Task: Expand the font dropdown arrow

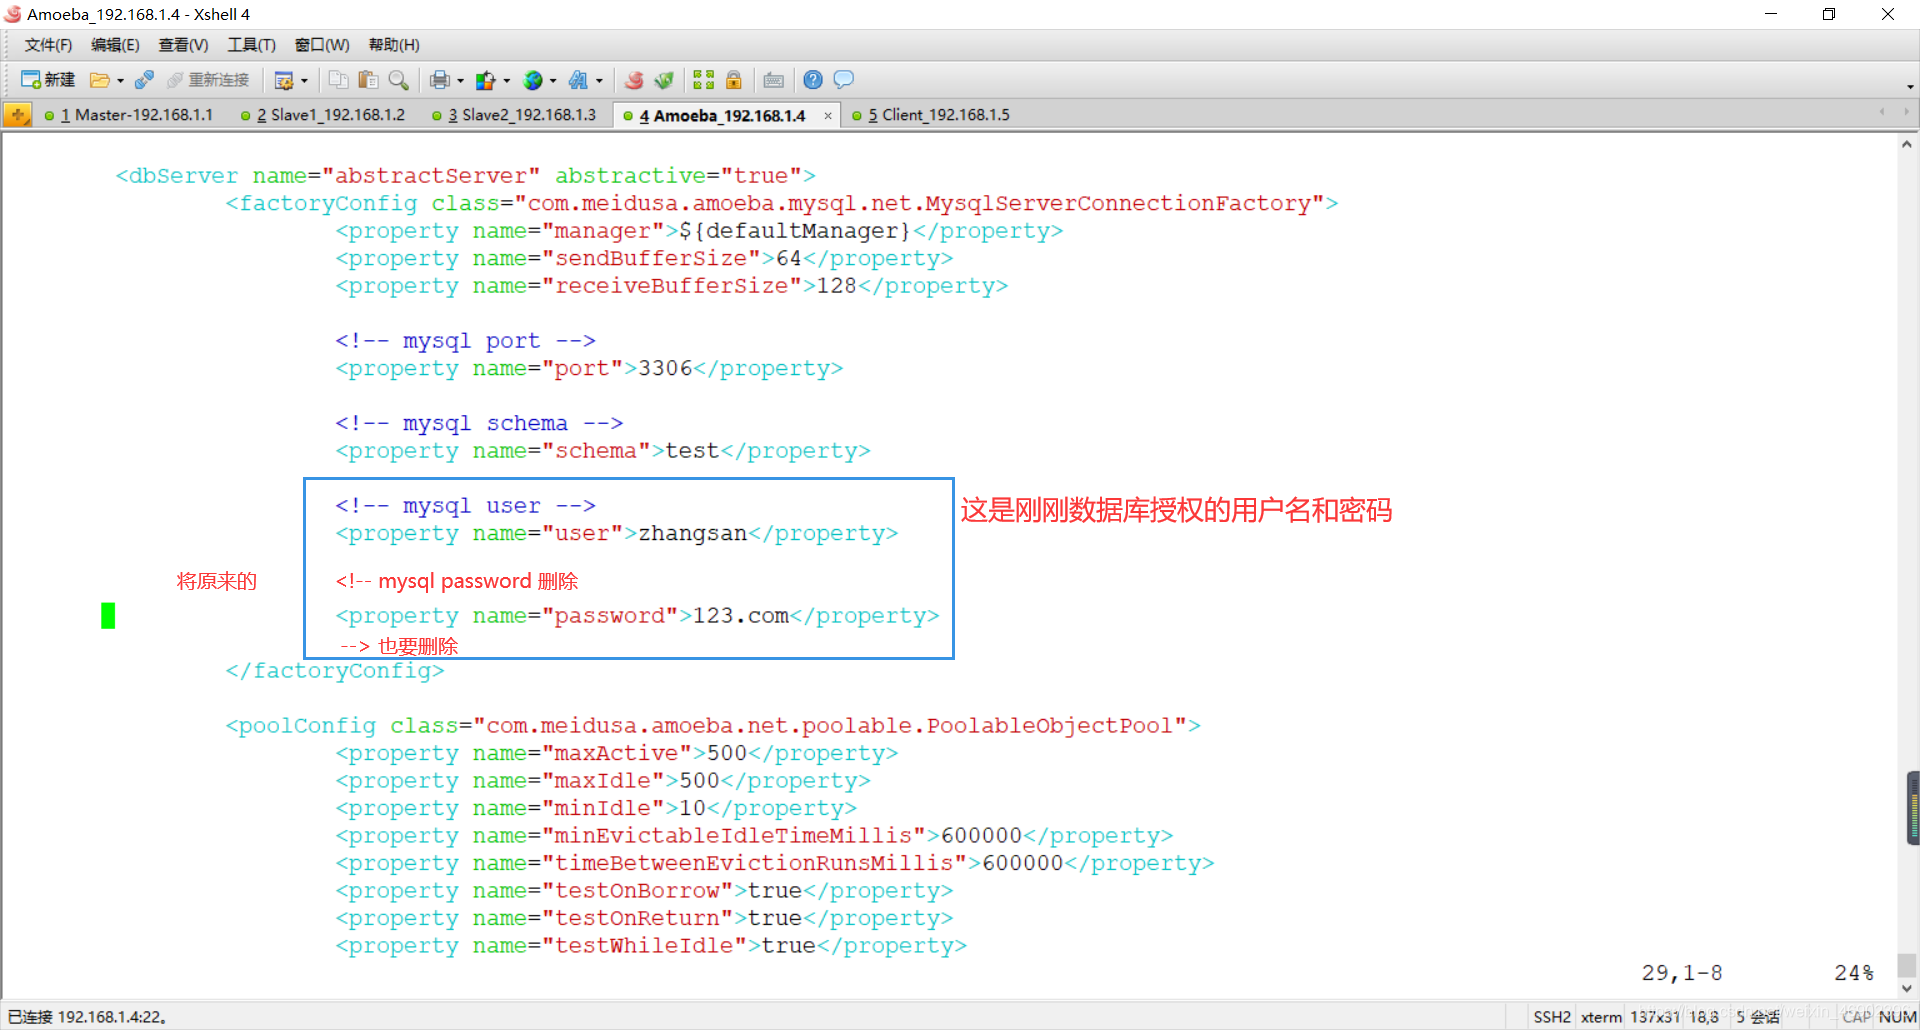Action: click(600, 81)
